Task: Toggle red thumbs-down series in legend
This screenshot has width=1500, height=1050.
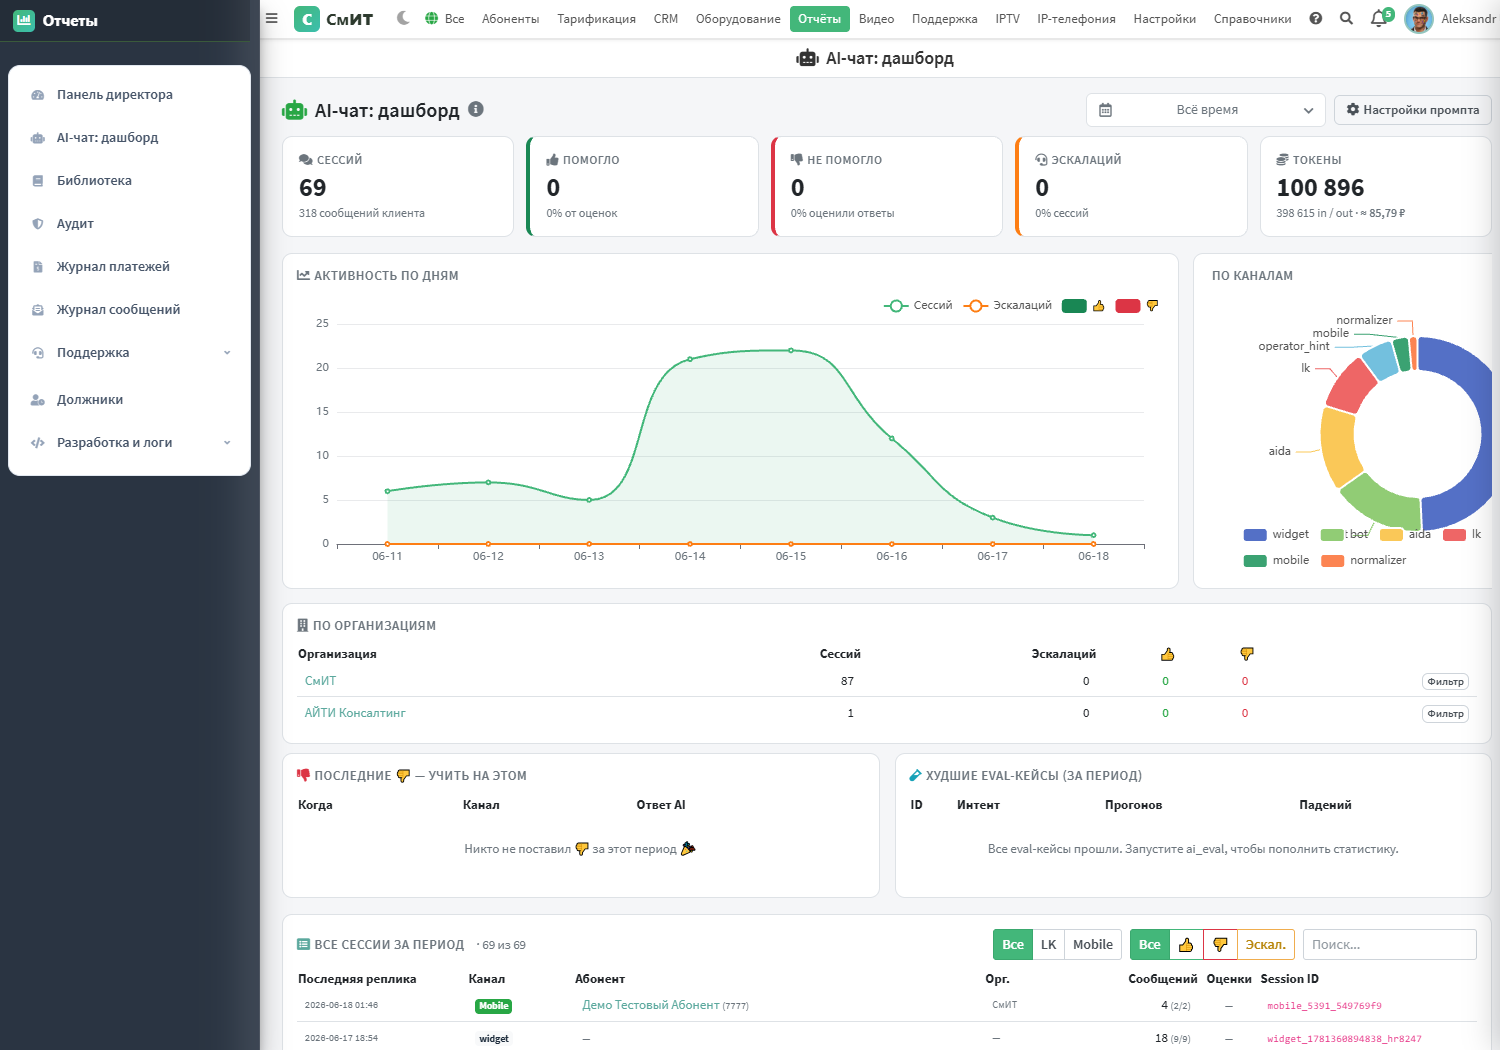Action: pos(1137,306)
